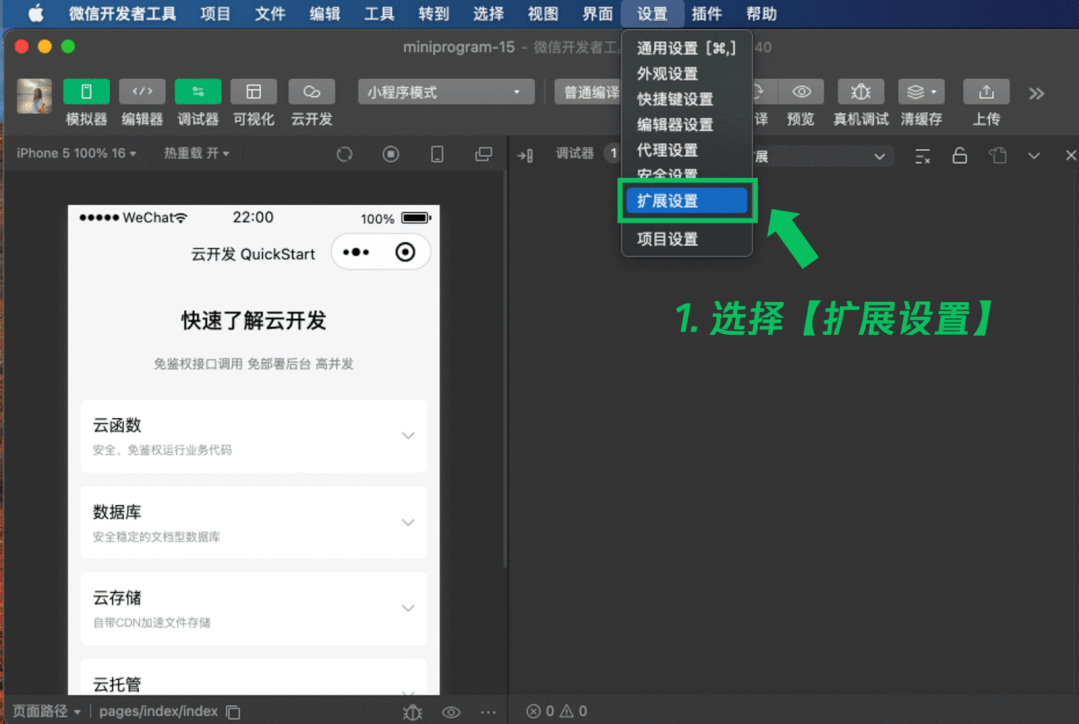Copy the pages/index/index path icon
The height and width of the screenshot is (724, 1079).
point(234,712)
